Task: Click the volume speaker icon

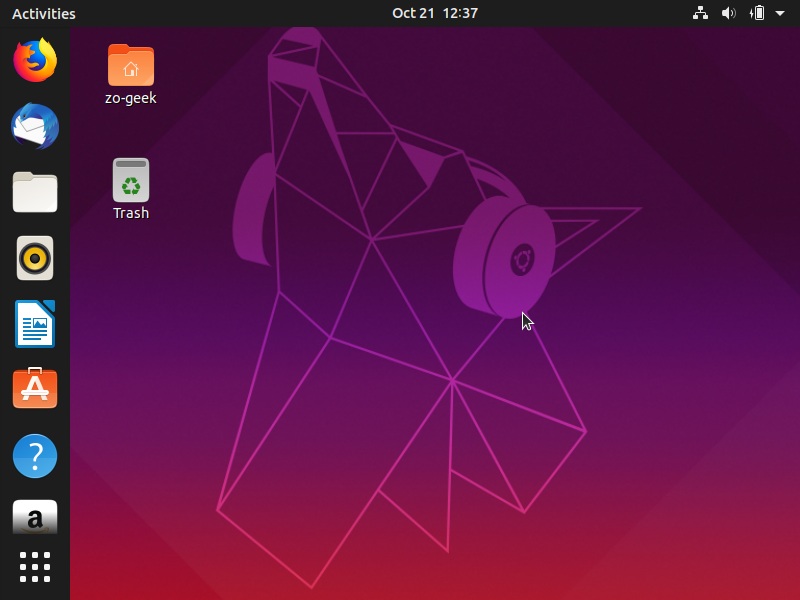Action: click(x=728, y=13)
